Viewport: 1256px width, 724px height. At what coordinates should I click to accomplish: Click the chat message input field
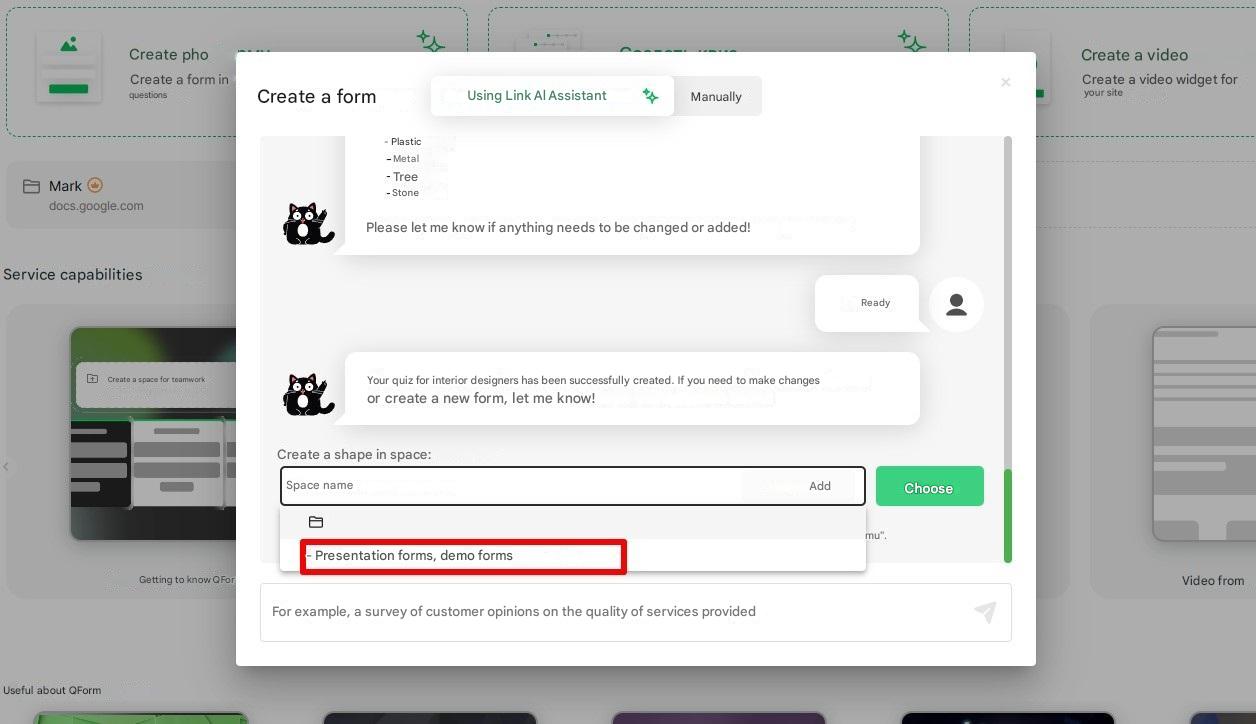click(615, 612)
